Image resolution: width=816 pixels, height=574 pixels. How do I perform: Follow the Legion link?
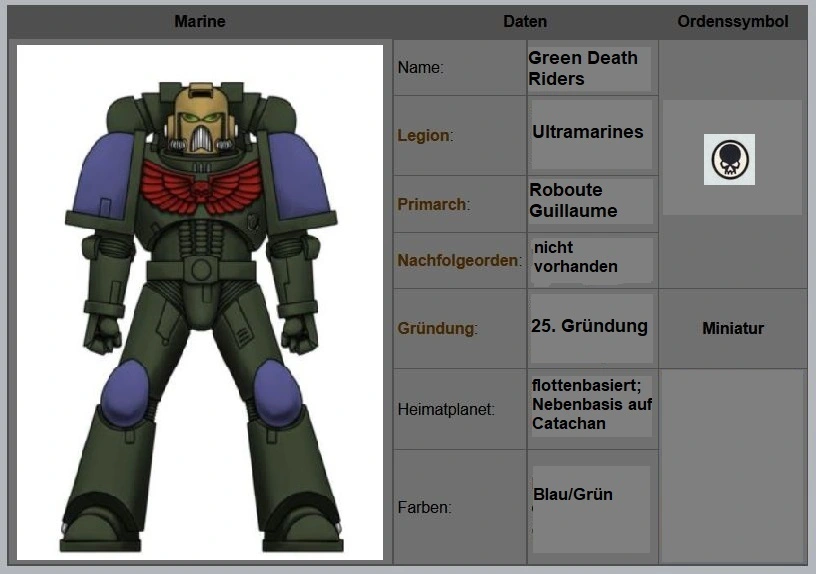[x=423, y=135]
